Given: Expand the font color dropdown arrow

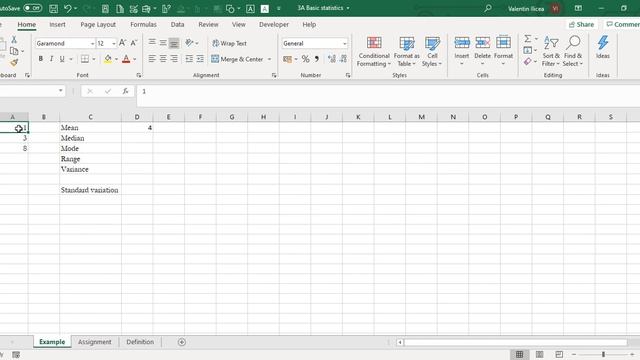Looking at the screenshot, I should click(135, 59).
